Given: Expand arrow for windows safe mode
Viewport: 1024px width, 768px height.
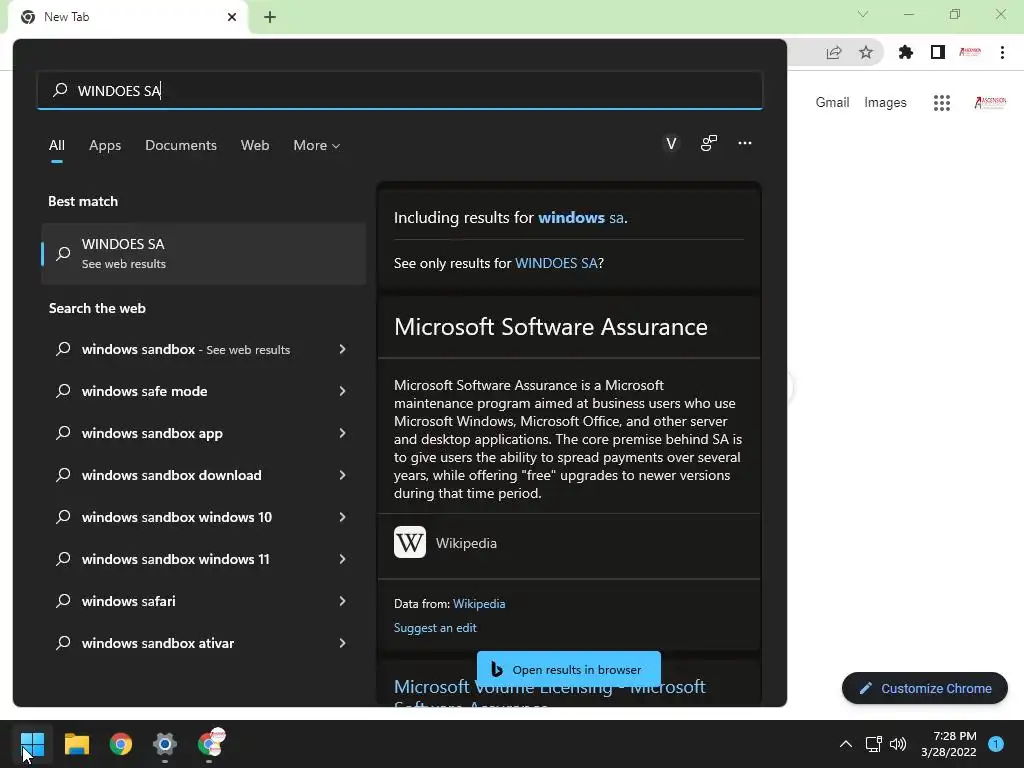Looking at the screenshot, I should click(342, 391).
